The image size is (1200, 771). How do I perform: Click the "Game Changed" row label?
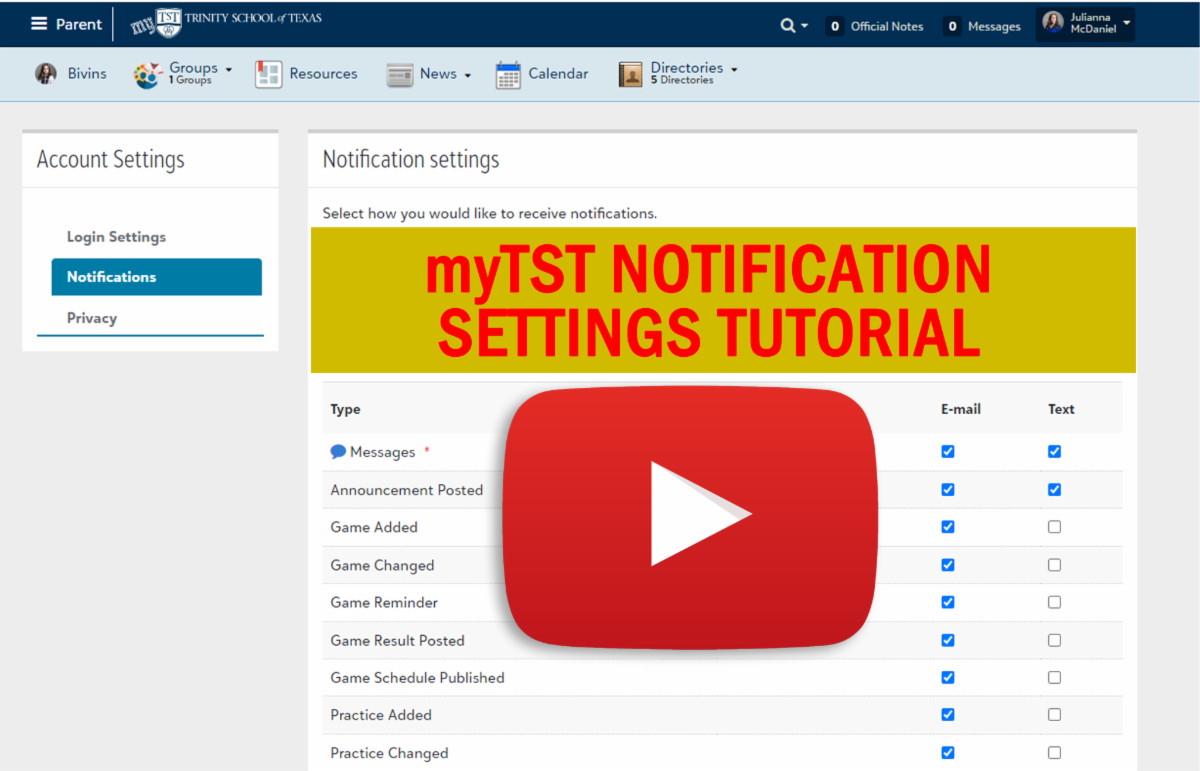382,565
